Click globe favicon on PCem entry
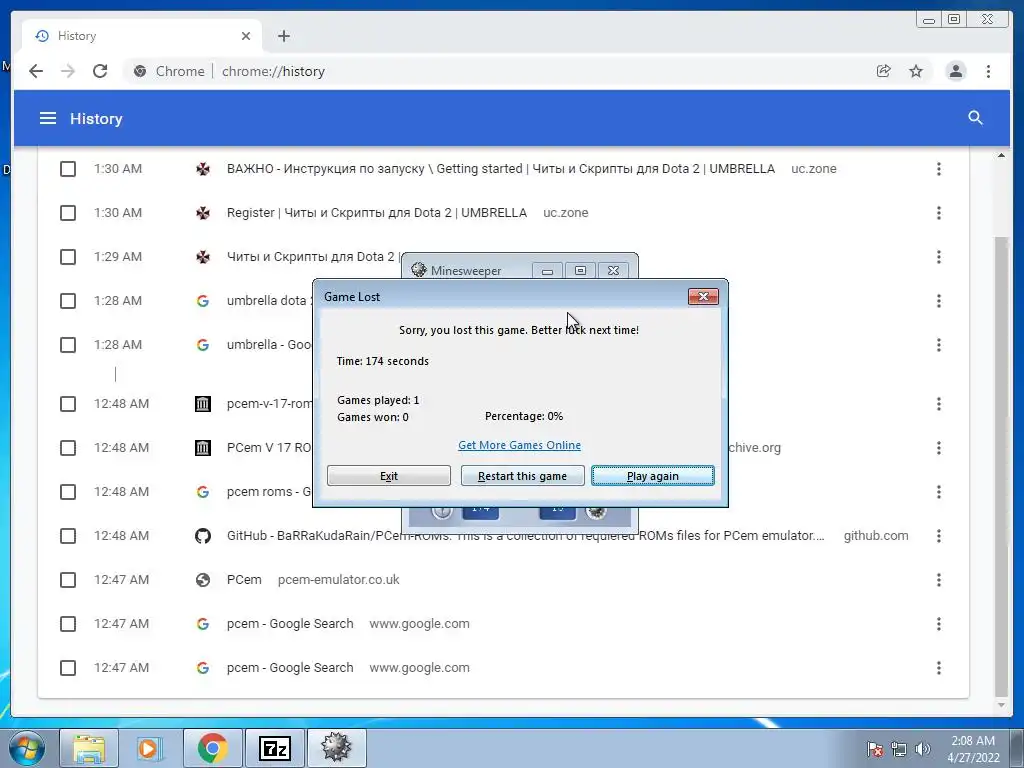Image resolution: width=1024 pixels, height=768 pixels. [203, 580]
